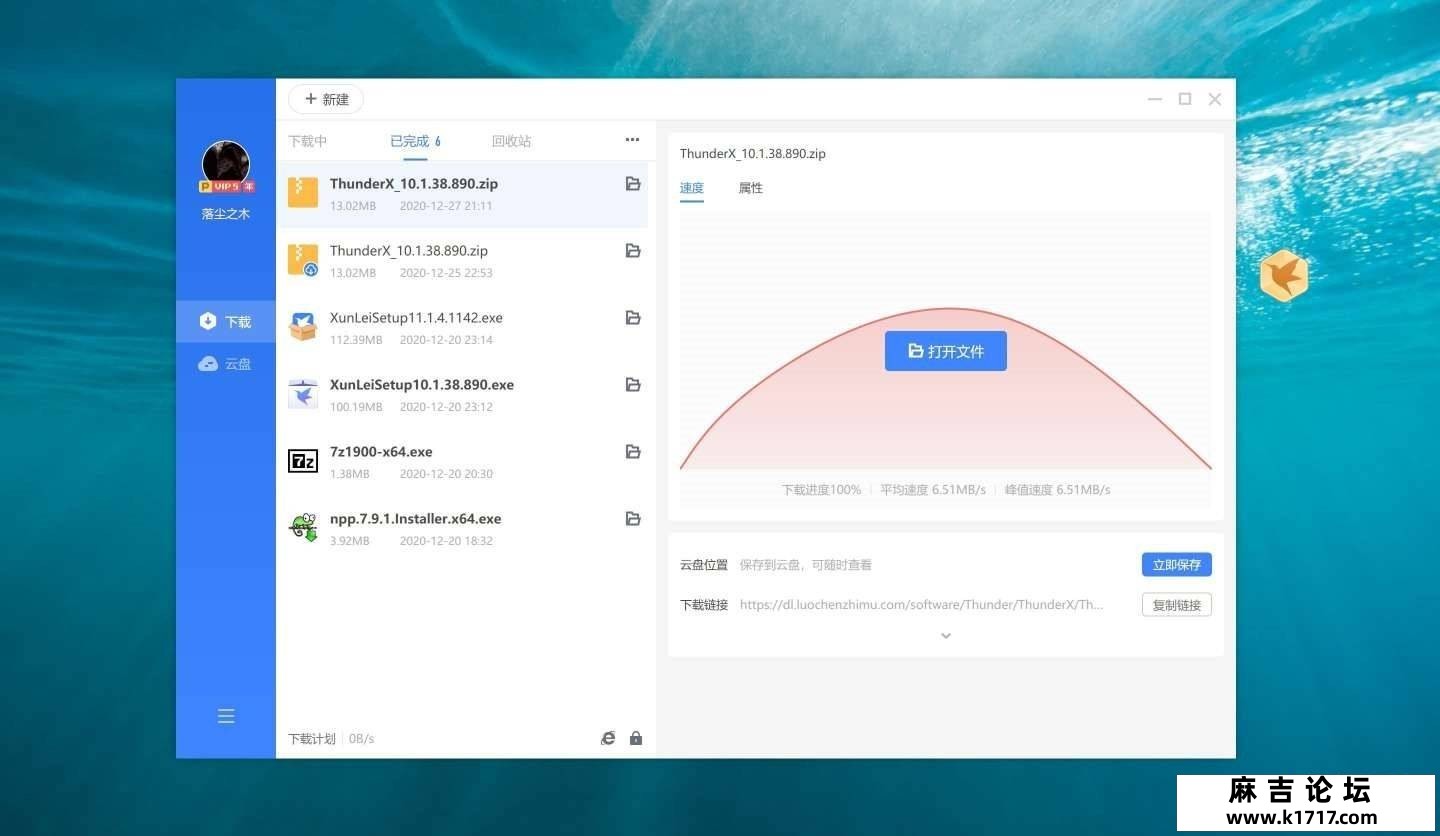Viewport: 1440px width, 836px height.
Task: Switch to the 回收站 recycle bin tab
Action: tap(512, 141)
